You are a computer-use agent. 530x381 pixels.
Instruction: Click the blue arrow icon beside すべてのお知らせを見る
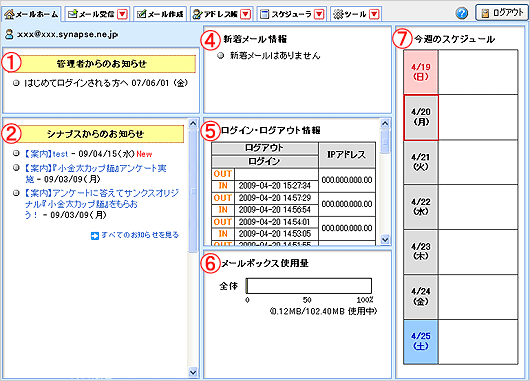(x=95, y=236)
